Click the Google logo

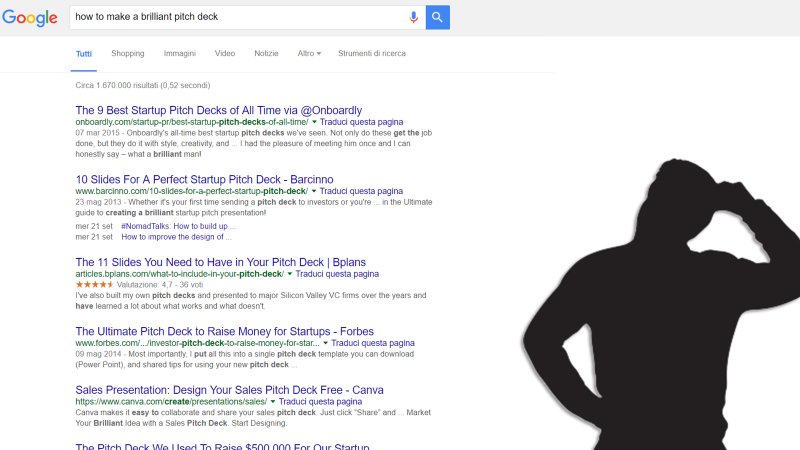30,18
